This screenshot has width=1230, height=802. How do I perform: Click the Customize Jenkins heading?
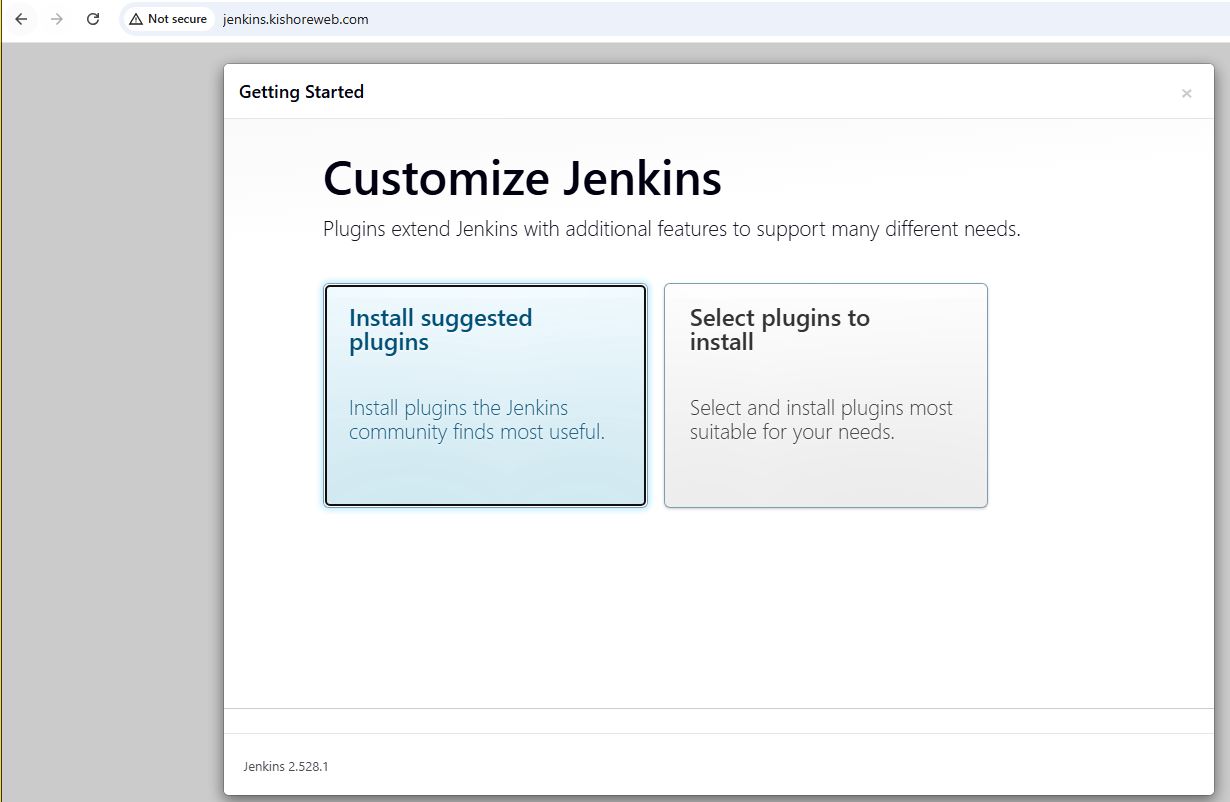tap(521, 179)
